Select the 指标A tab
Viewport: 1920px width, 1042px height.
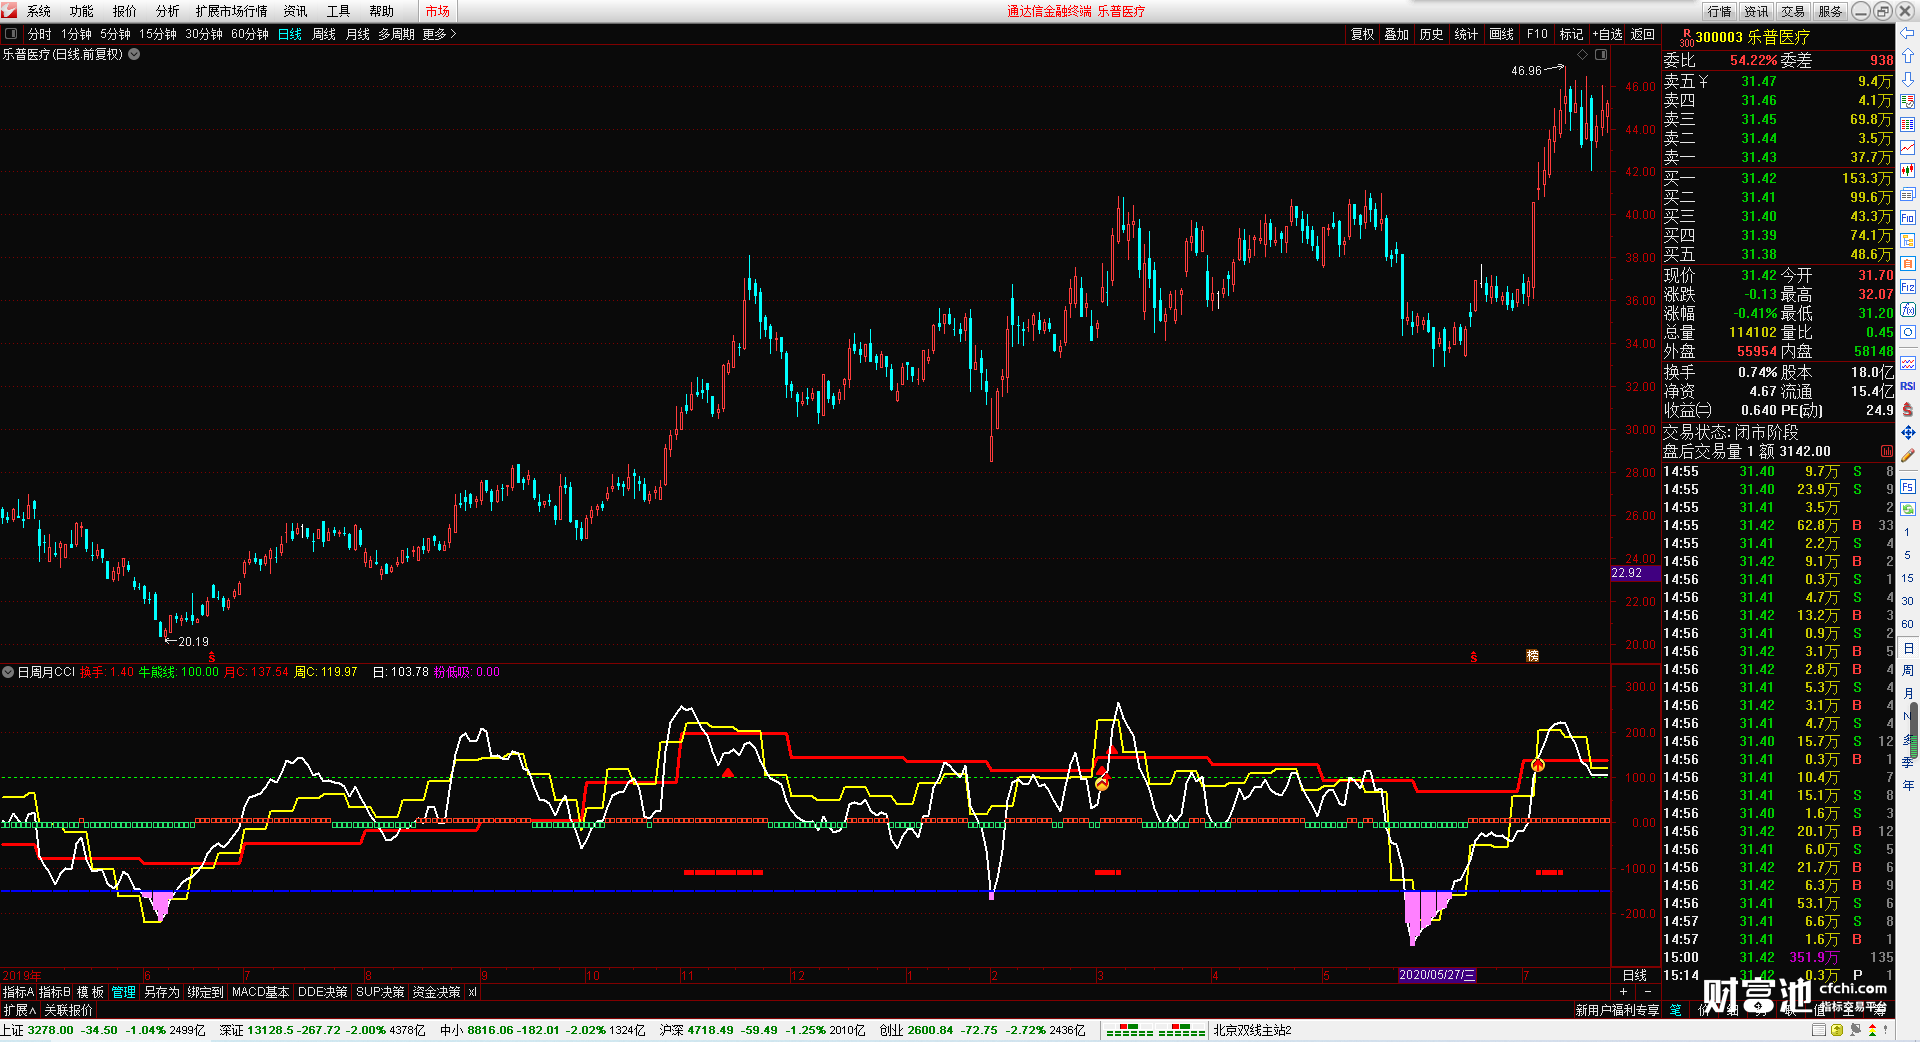(x=19, y=992)
